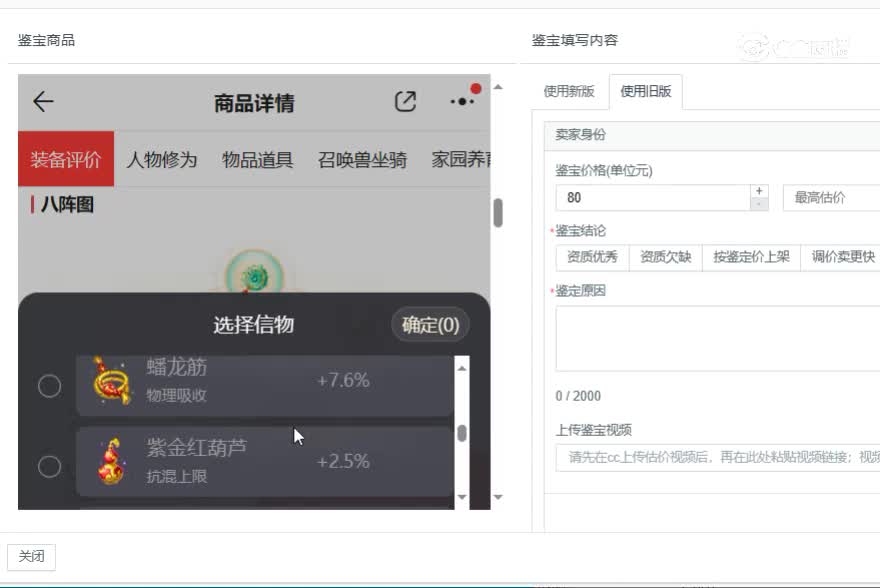The width and height of the screenshot is (880, 588).
Task: Switch to the 装备评价 tab
Action: click(x=66, y=159)
